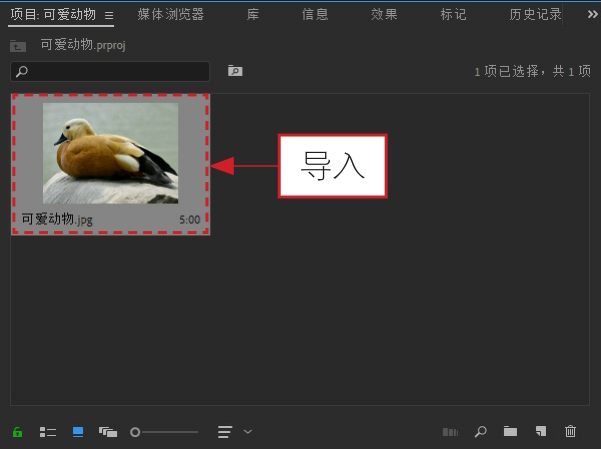Switch to the 库 tab

coord(253,15)
